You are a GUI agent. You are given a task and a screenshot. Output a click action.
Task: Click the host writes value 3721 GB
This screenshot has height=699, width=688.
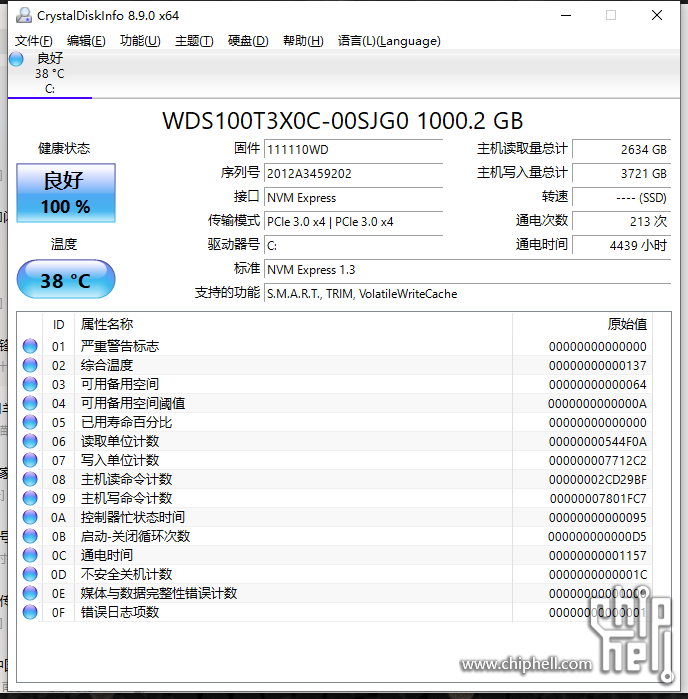coord(622,173)
